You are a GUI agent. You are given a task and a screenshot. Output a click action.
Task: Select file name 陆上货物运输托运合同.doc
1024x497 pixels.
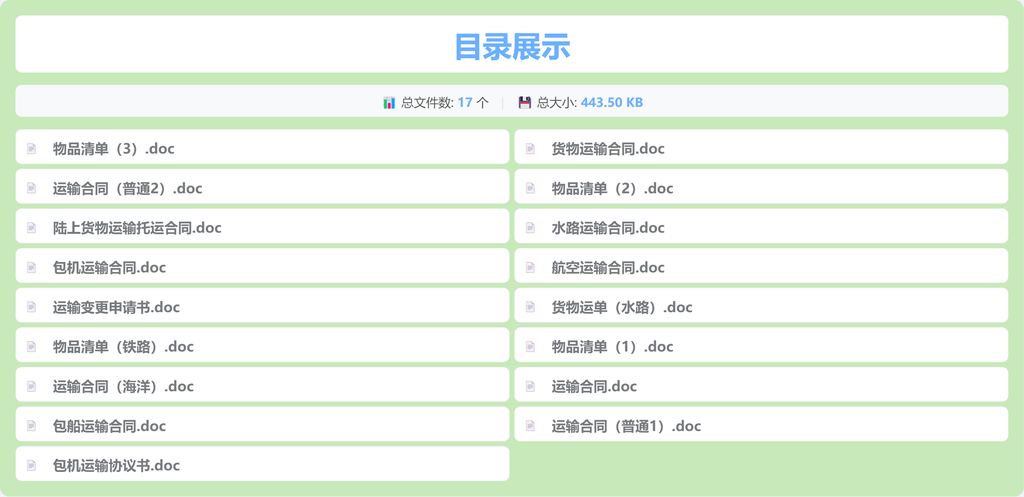click(x=137, y=228)
